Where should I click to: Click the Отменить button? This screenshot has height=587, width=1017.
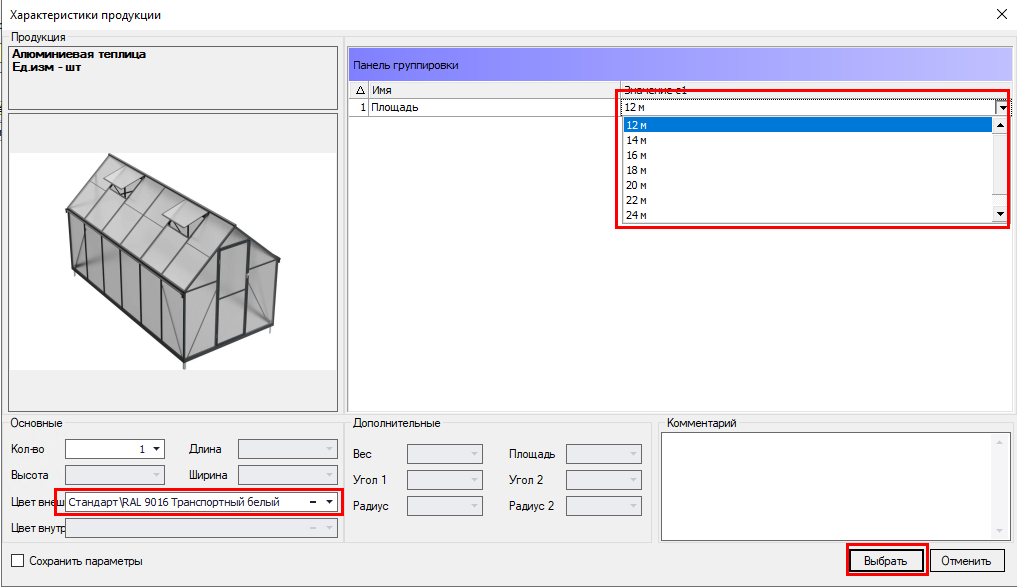point(966,560)
